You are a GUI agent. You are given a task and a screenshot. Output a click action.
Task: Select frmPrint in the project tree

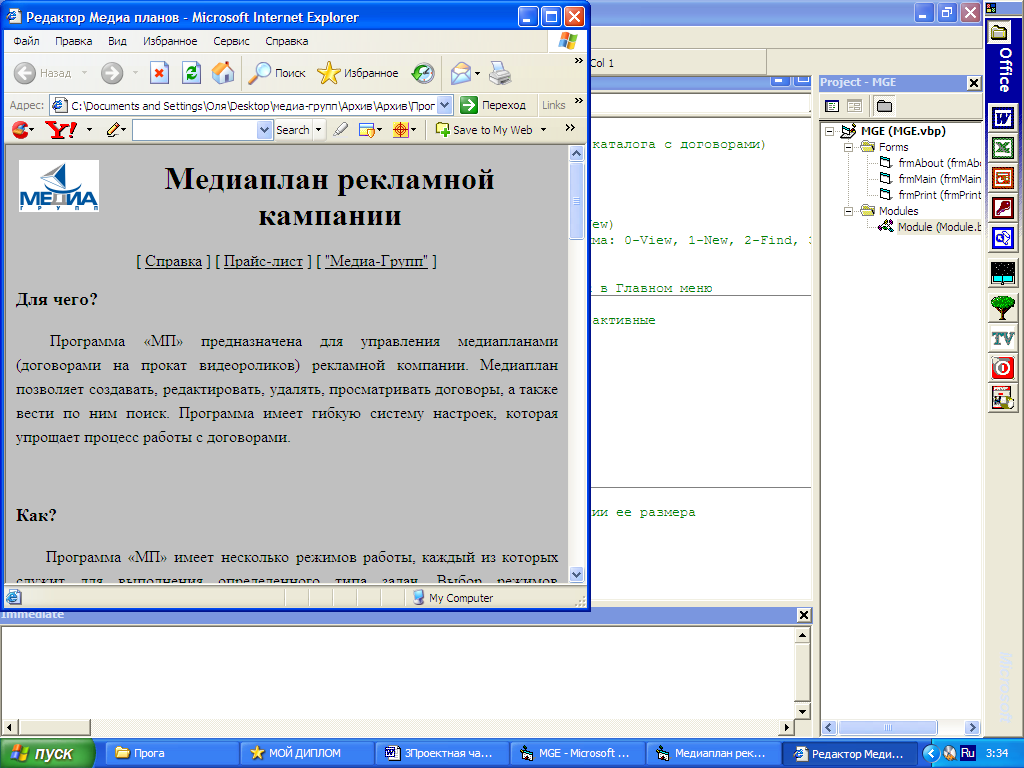click(x=930, y=195)
